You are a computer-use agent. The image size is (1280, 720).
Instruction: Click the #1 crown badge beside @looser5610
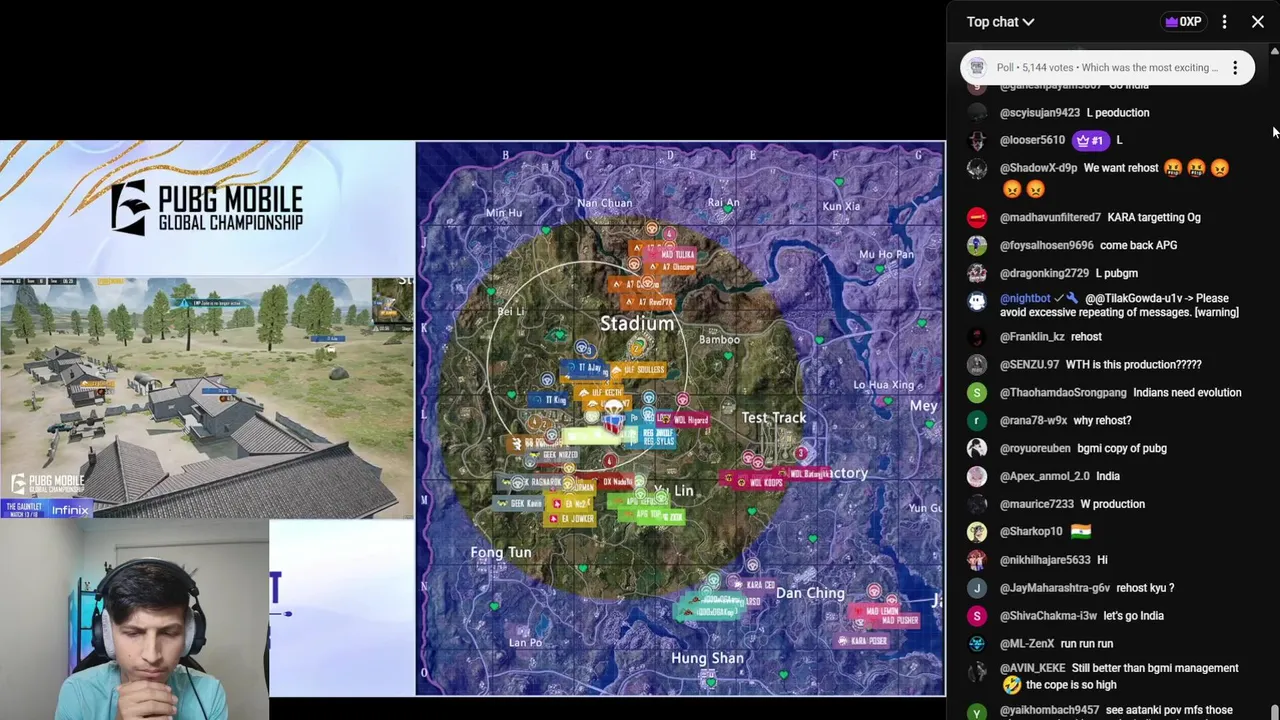[x=1091, y=141]
